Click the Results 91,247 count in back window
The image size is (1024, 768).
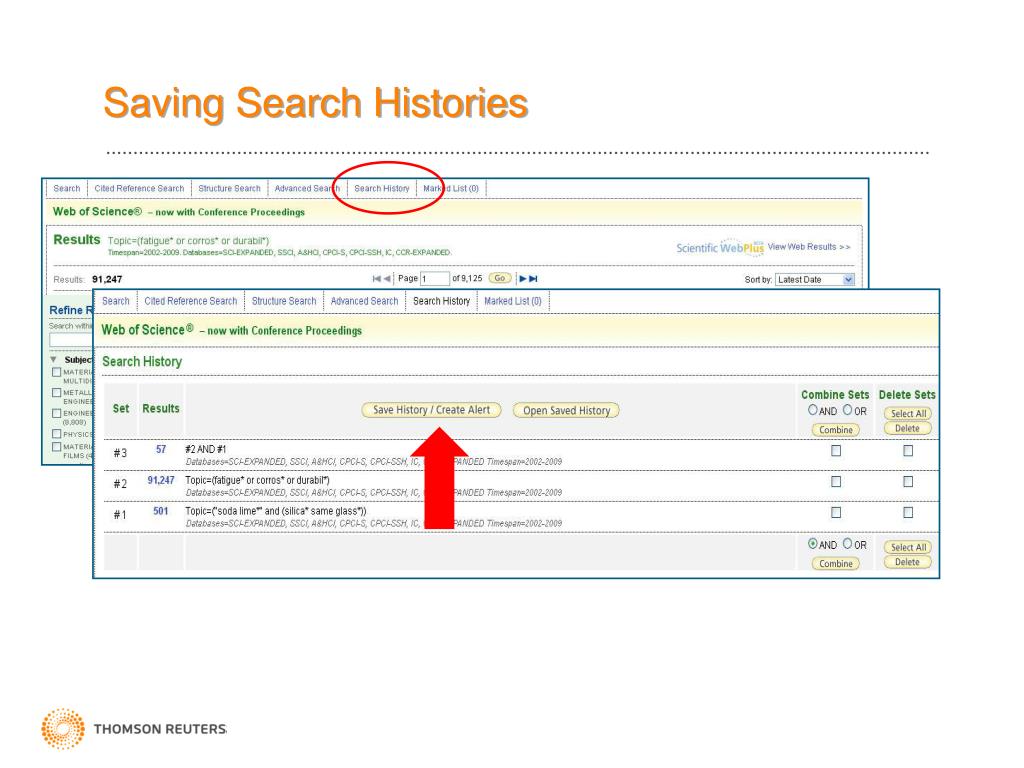[107, 280]
